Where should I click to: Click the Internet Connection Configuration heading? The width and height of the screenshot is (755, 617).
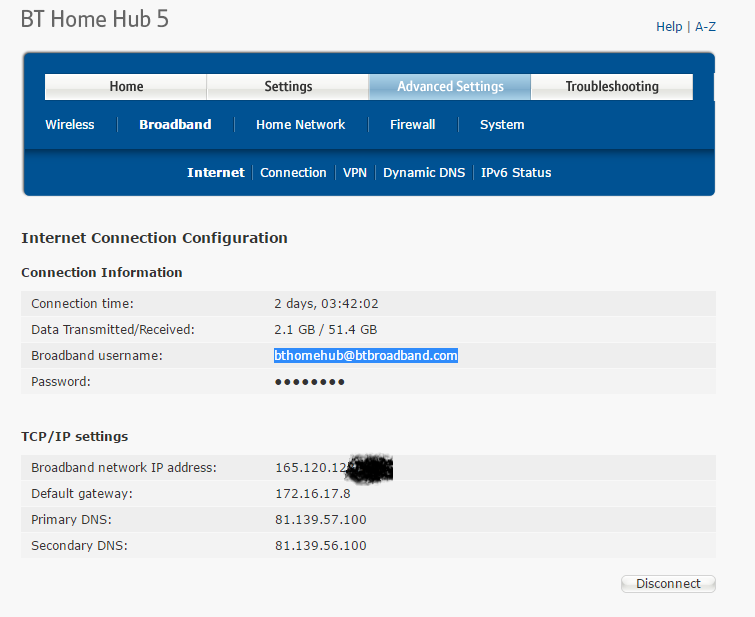[x=155, y=238]
